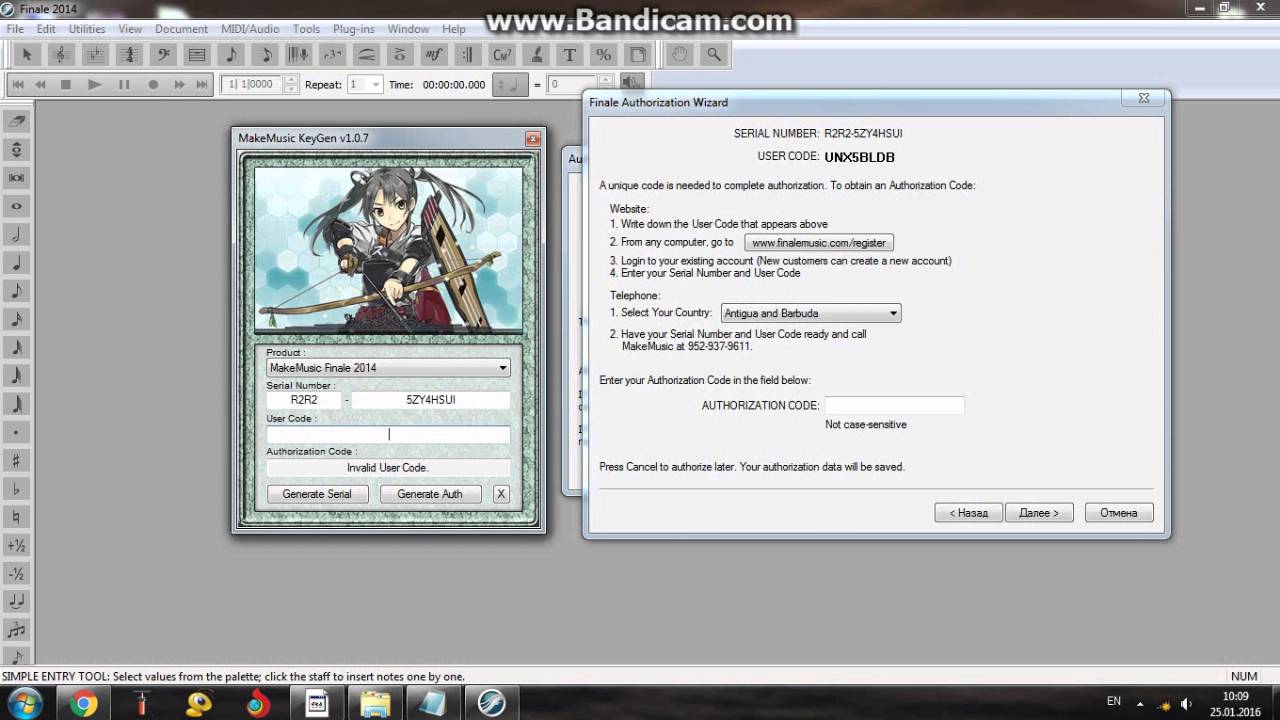Select the Tuplet tool
Screen dimensions: 1280x720
click(333, 55)
